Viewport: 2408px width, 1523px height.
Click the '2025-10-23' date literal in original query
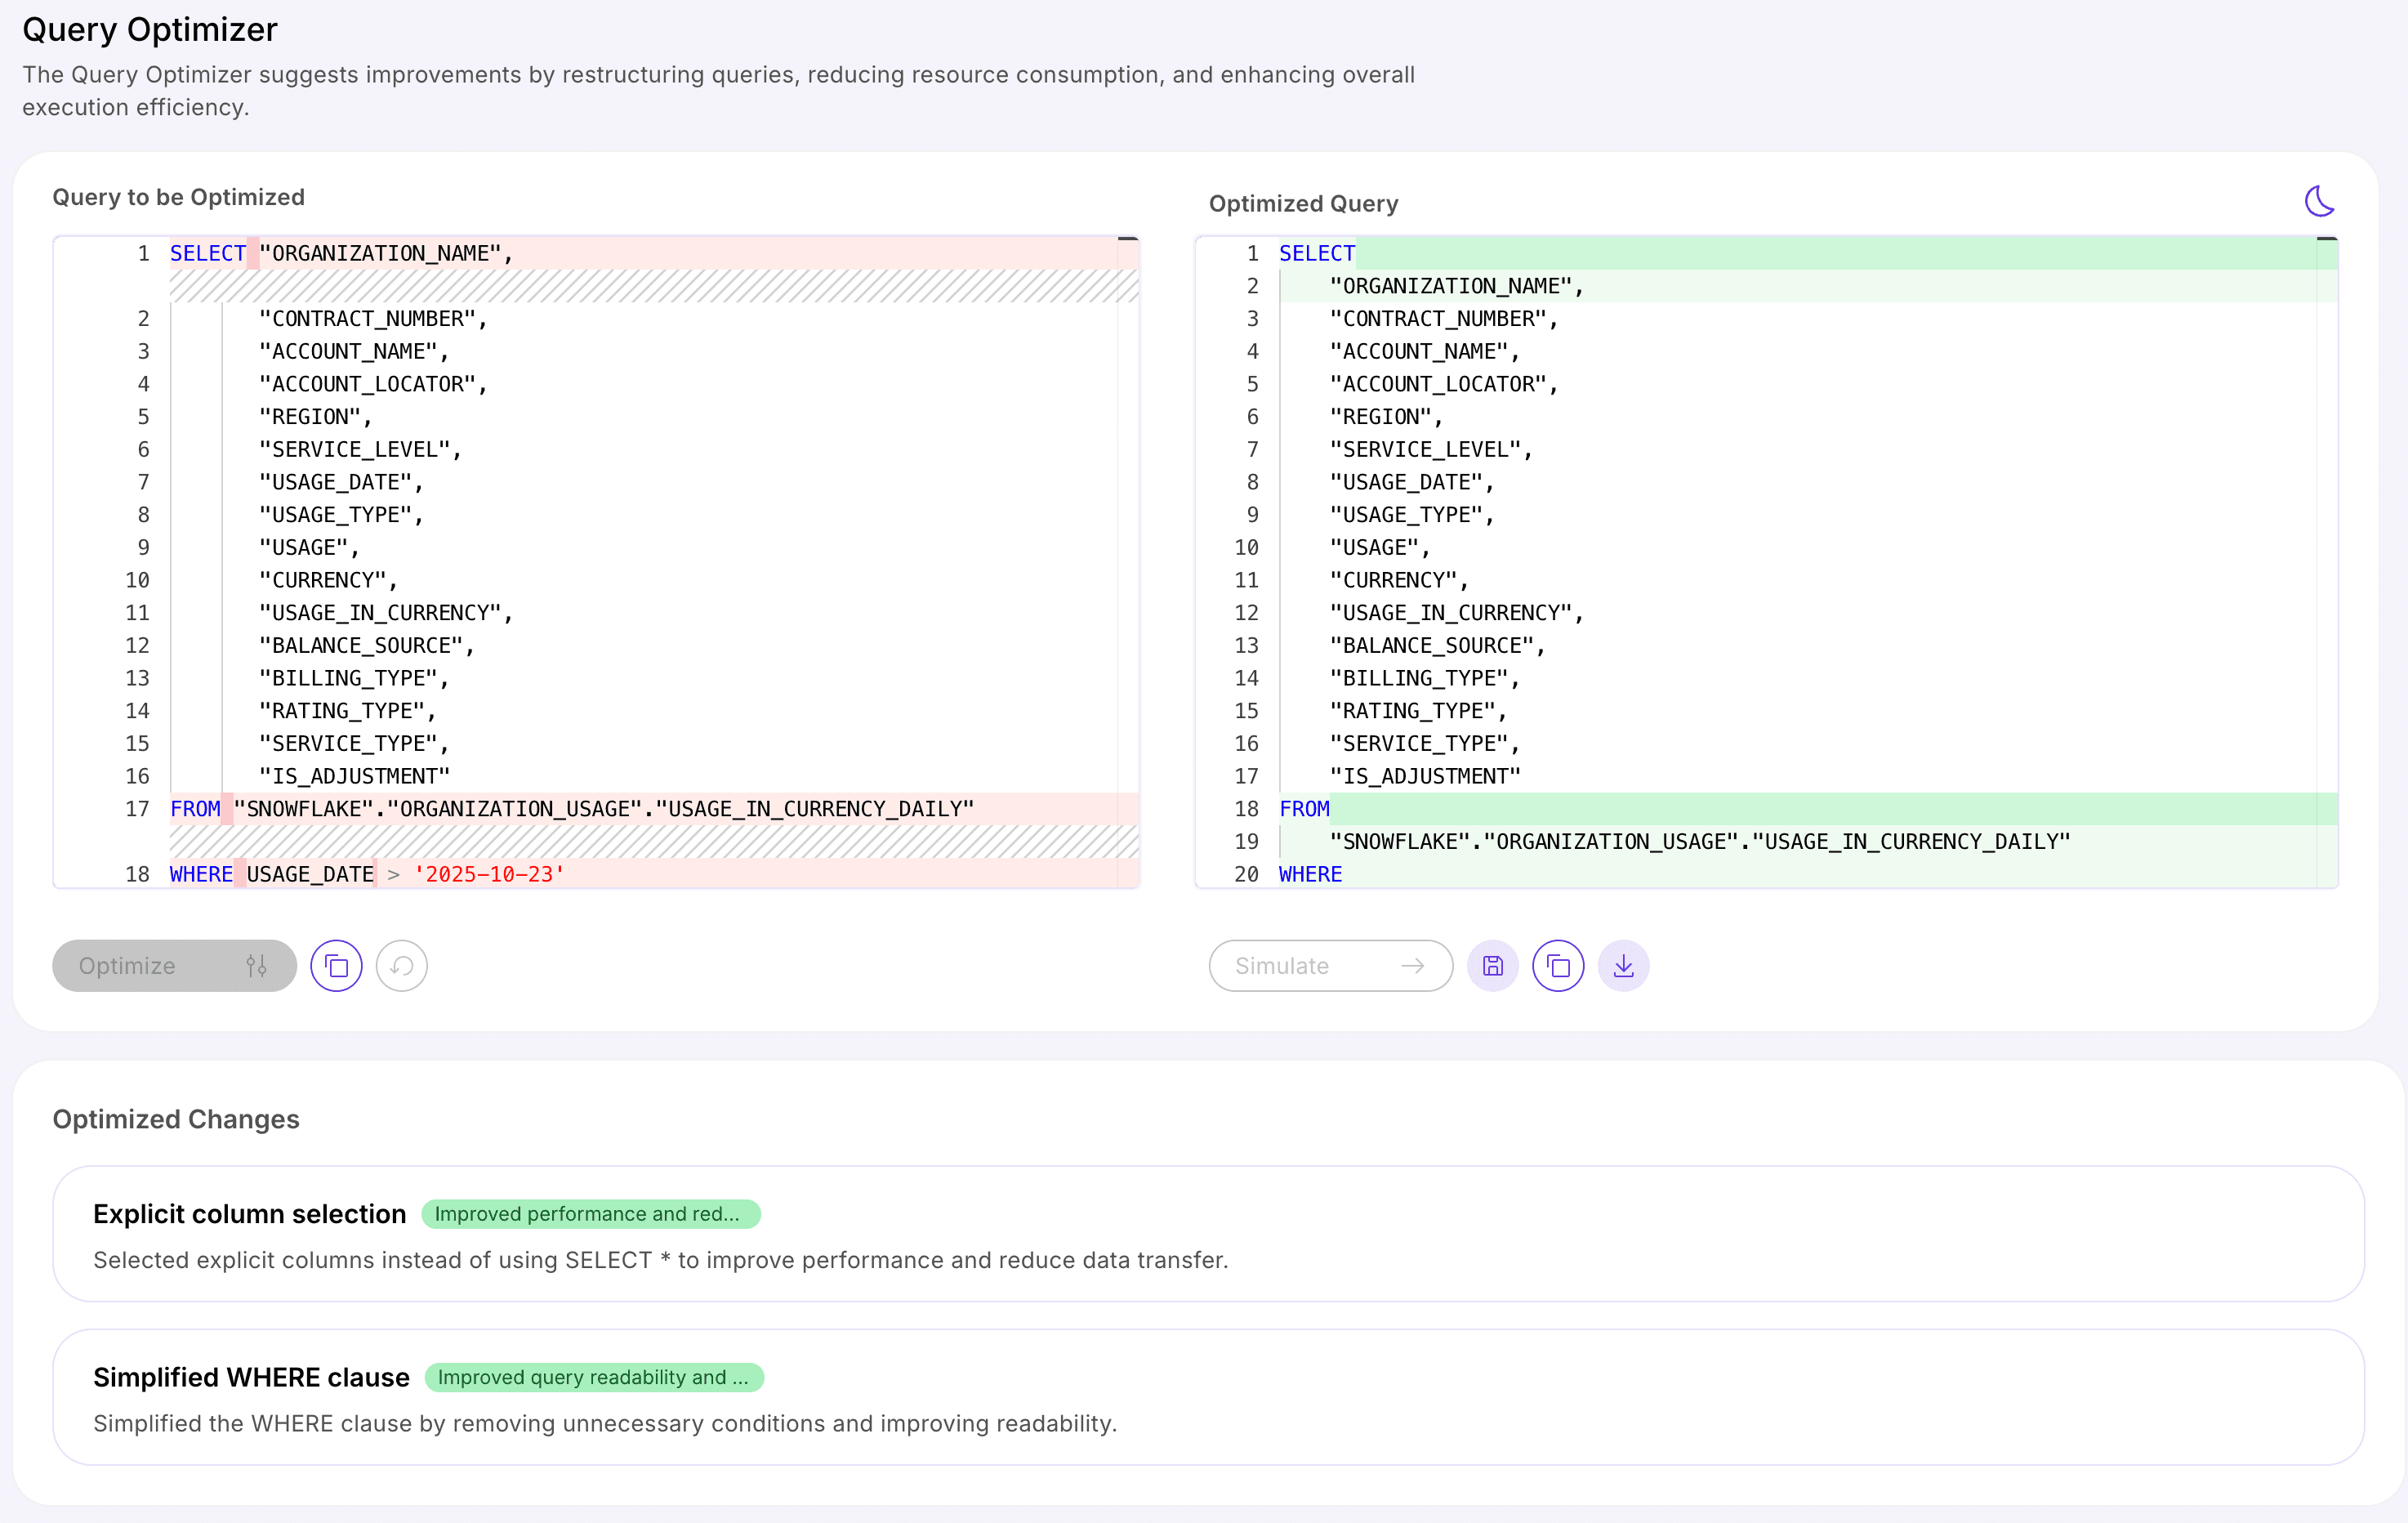pyautogui.click(x=489, y=874)
